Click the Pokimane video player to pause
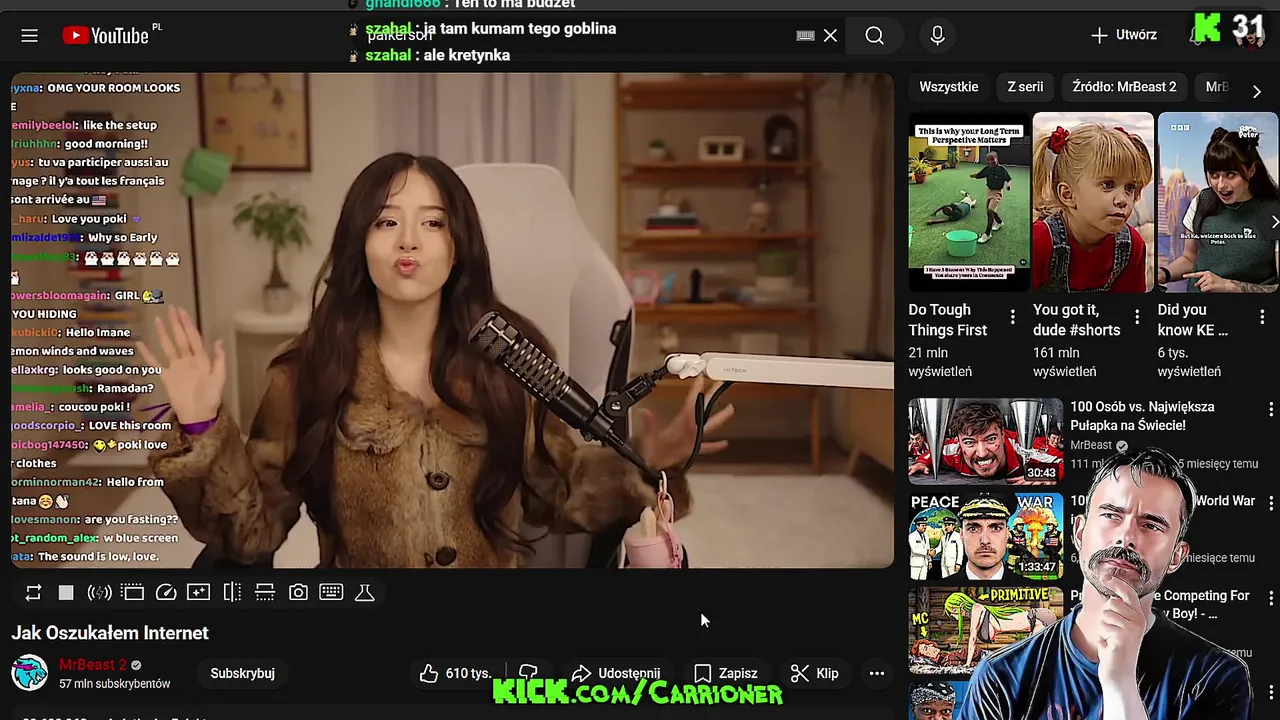Viewport: 1280px width, 720px height. [x=452, y=320]
